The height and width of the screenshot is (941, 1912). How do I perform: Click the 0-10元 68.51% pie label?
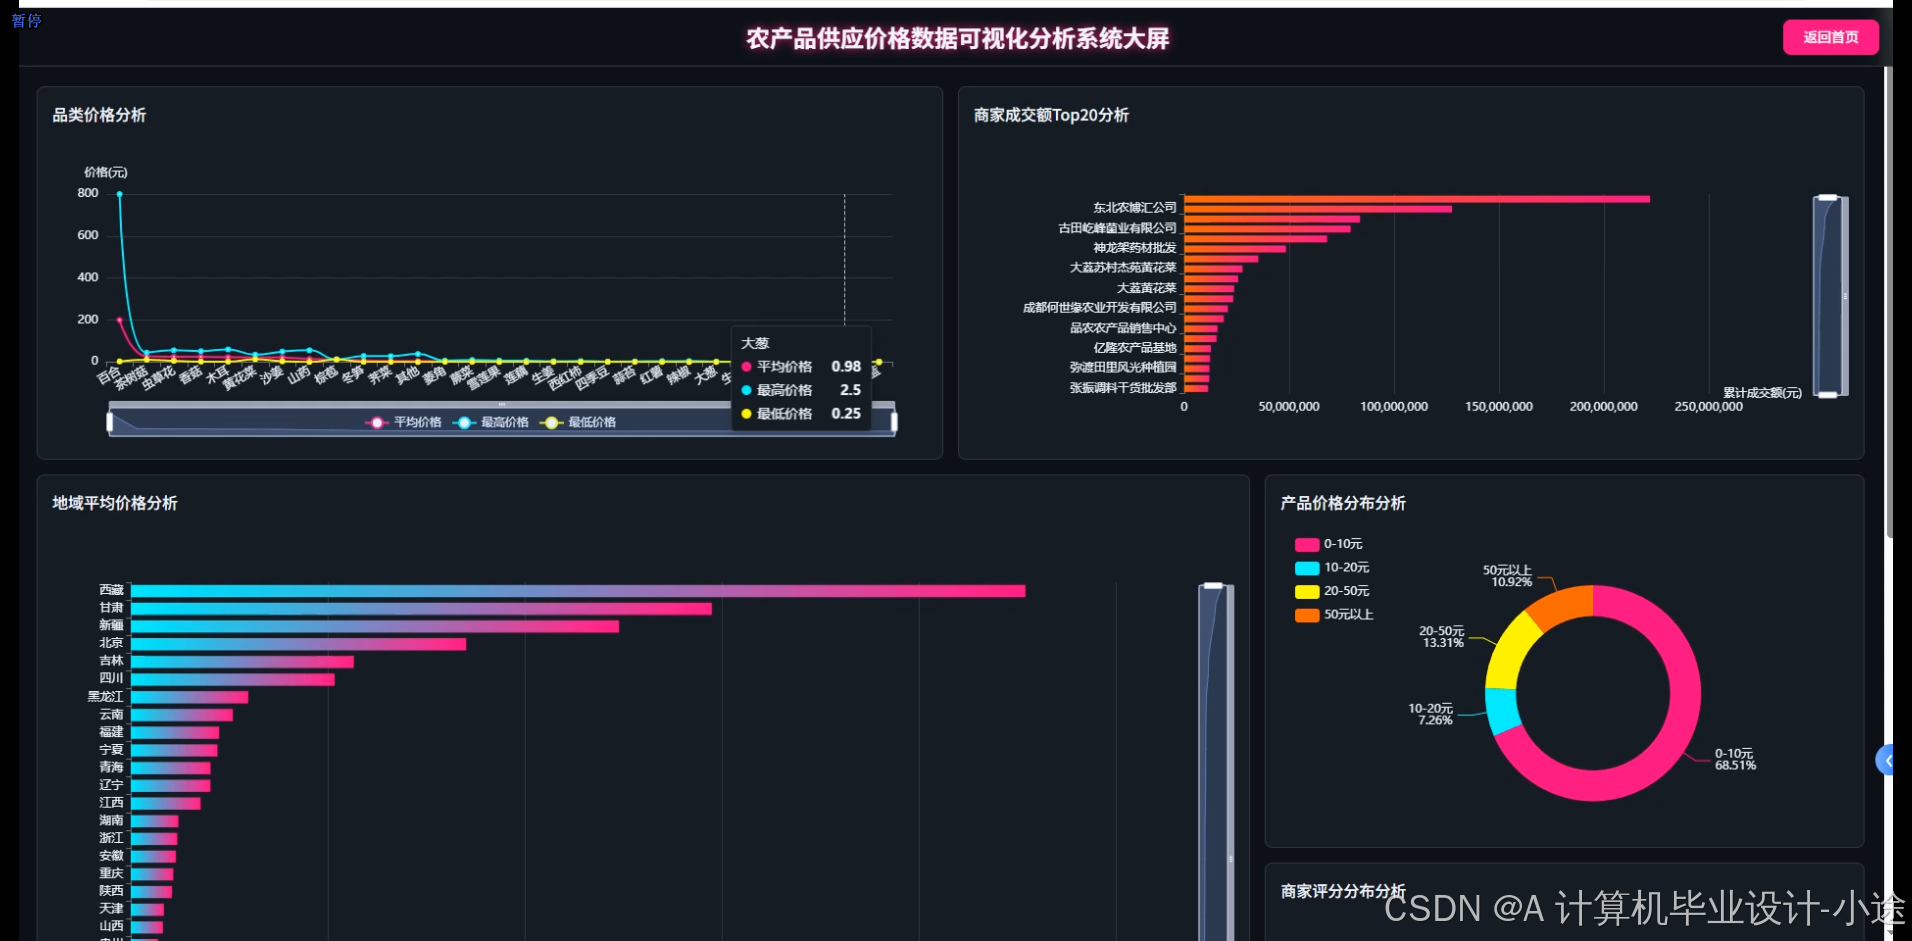tap(1735, 759)
